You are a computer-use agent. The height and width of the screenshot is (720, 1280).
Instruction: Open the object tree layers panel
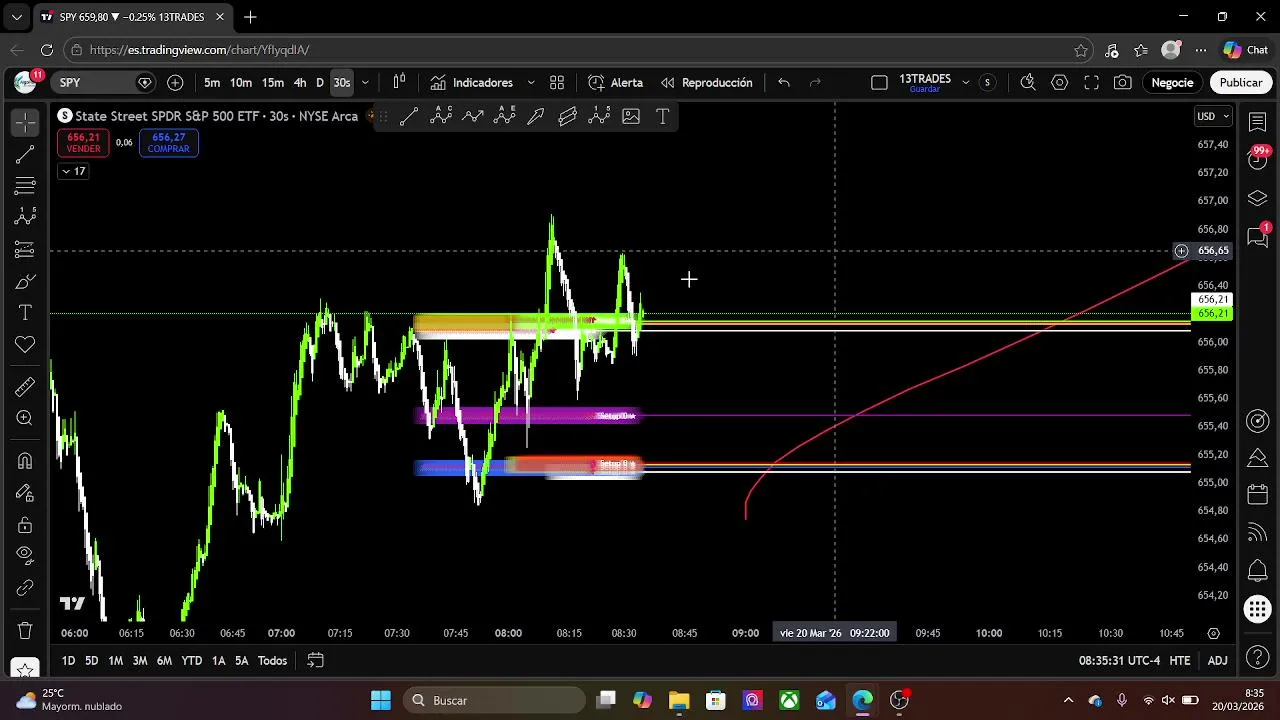tap(1258, 198)
